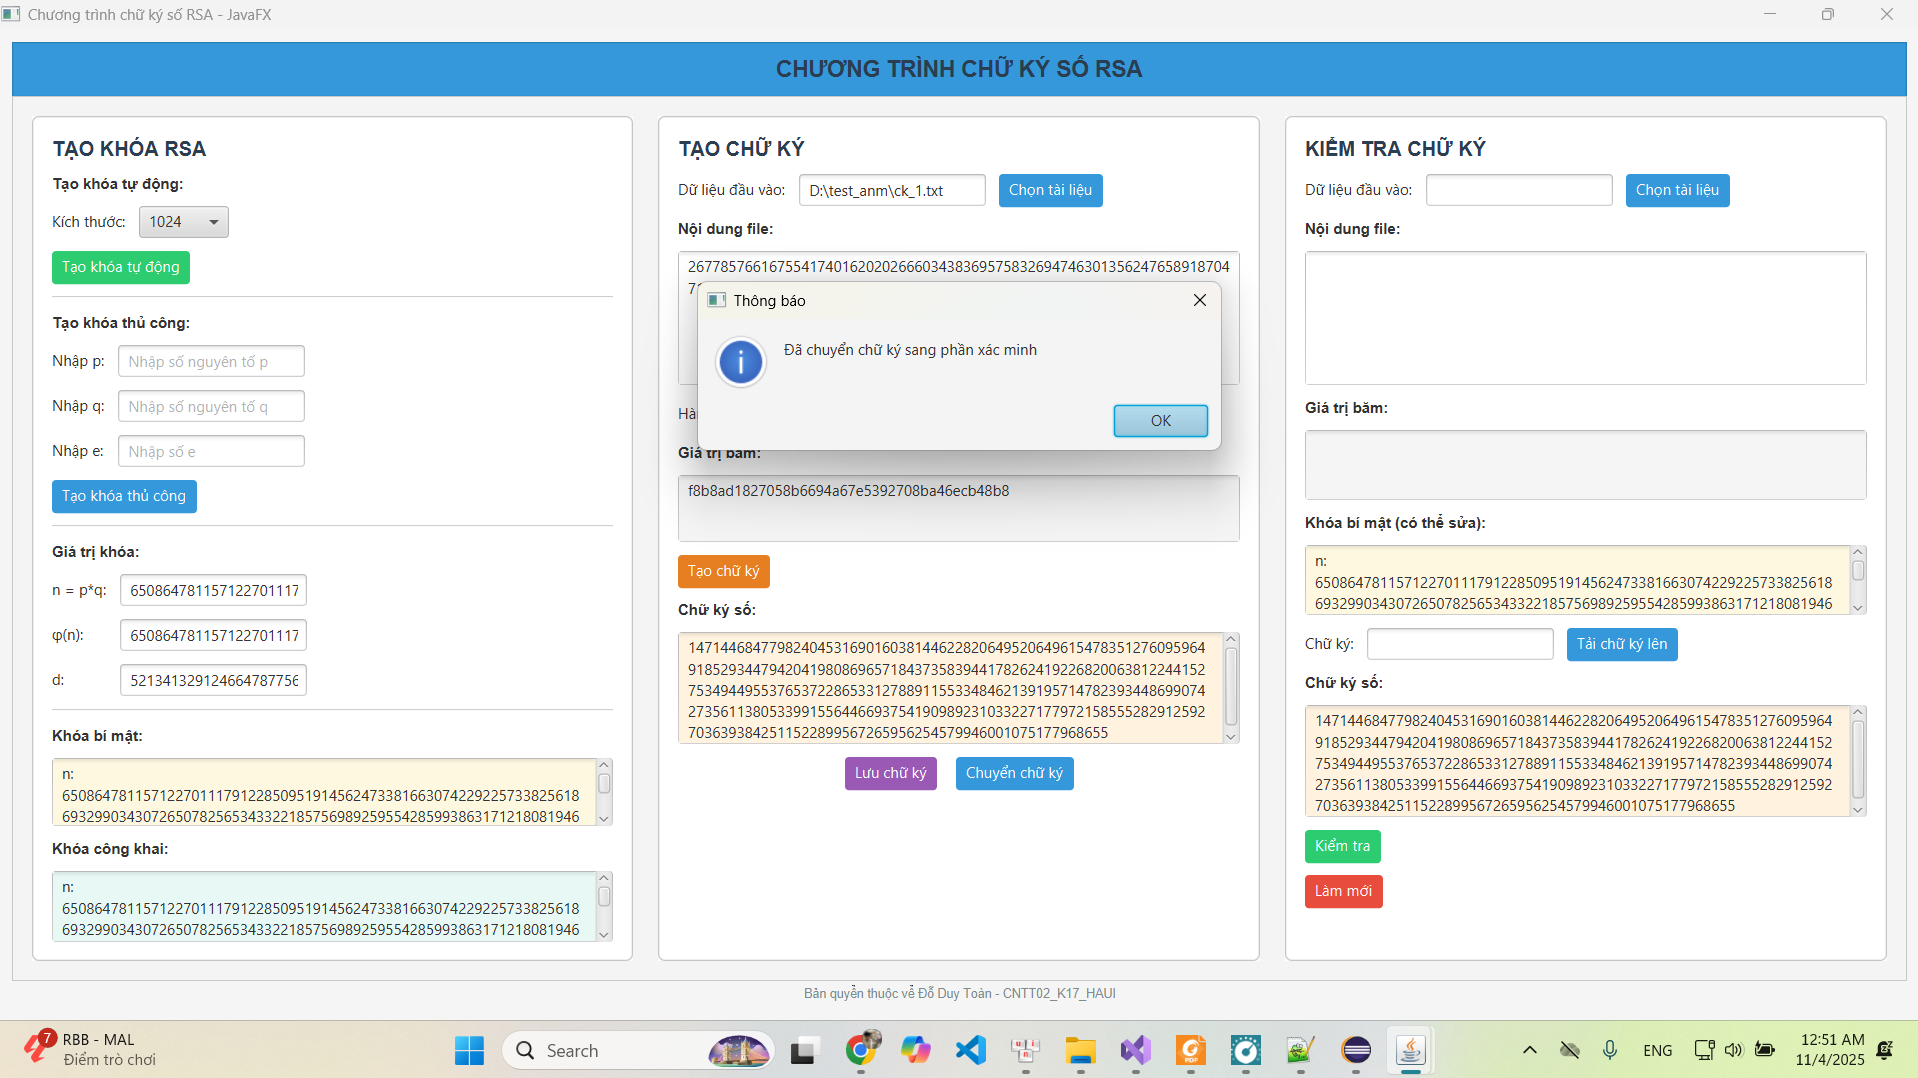This screenshot has width=1918, height=1078.
Task: Click the Windows Start button
Action: pyautogui.click(x=469, y=1050)
